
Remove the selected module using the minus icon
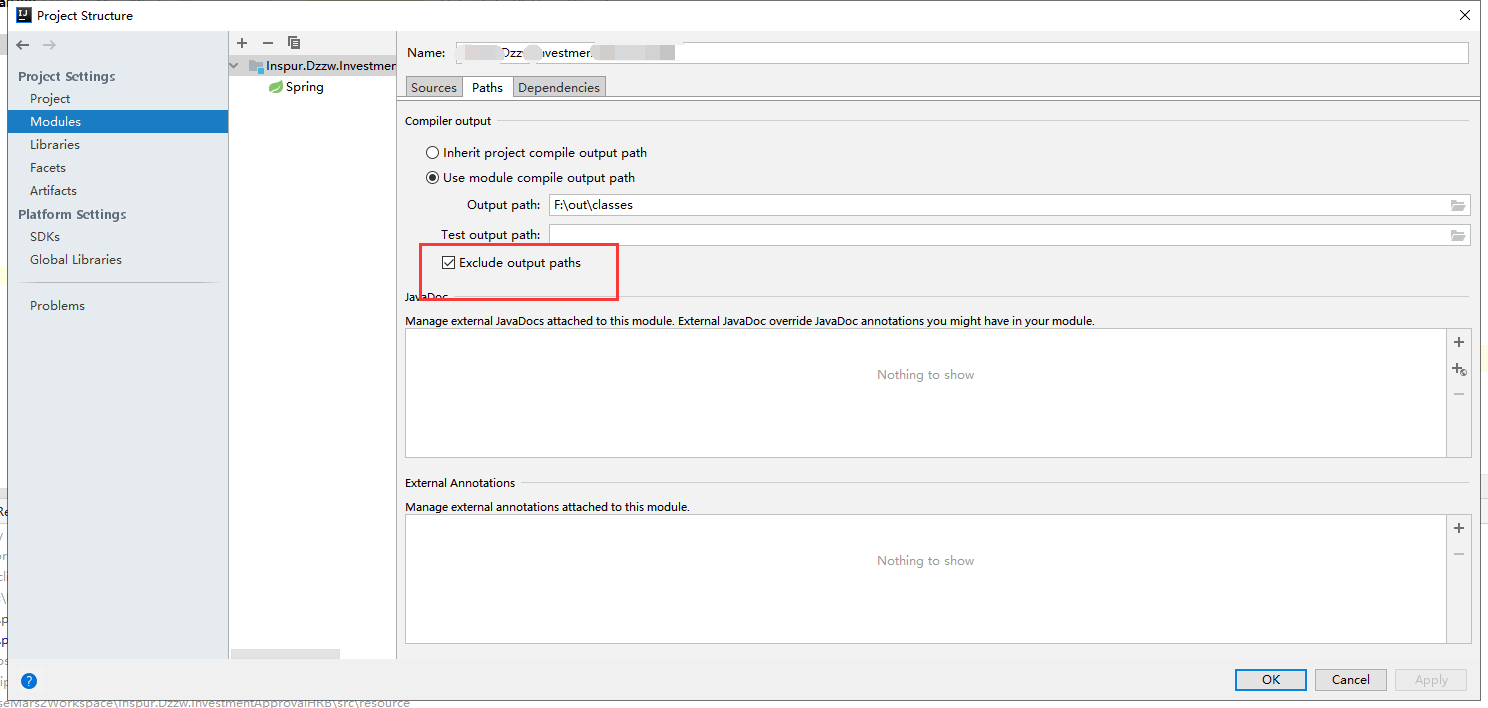tap(267, 43)
